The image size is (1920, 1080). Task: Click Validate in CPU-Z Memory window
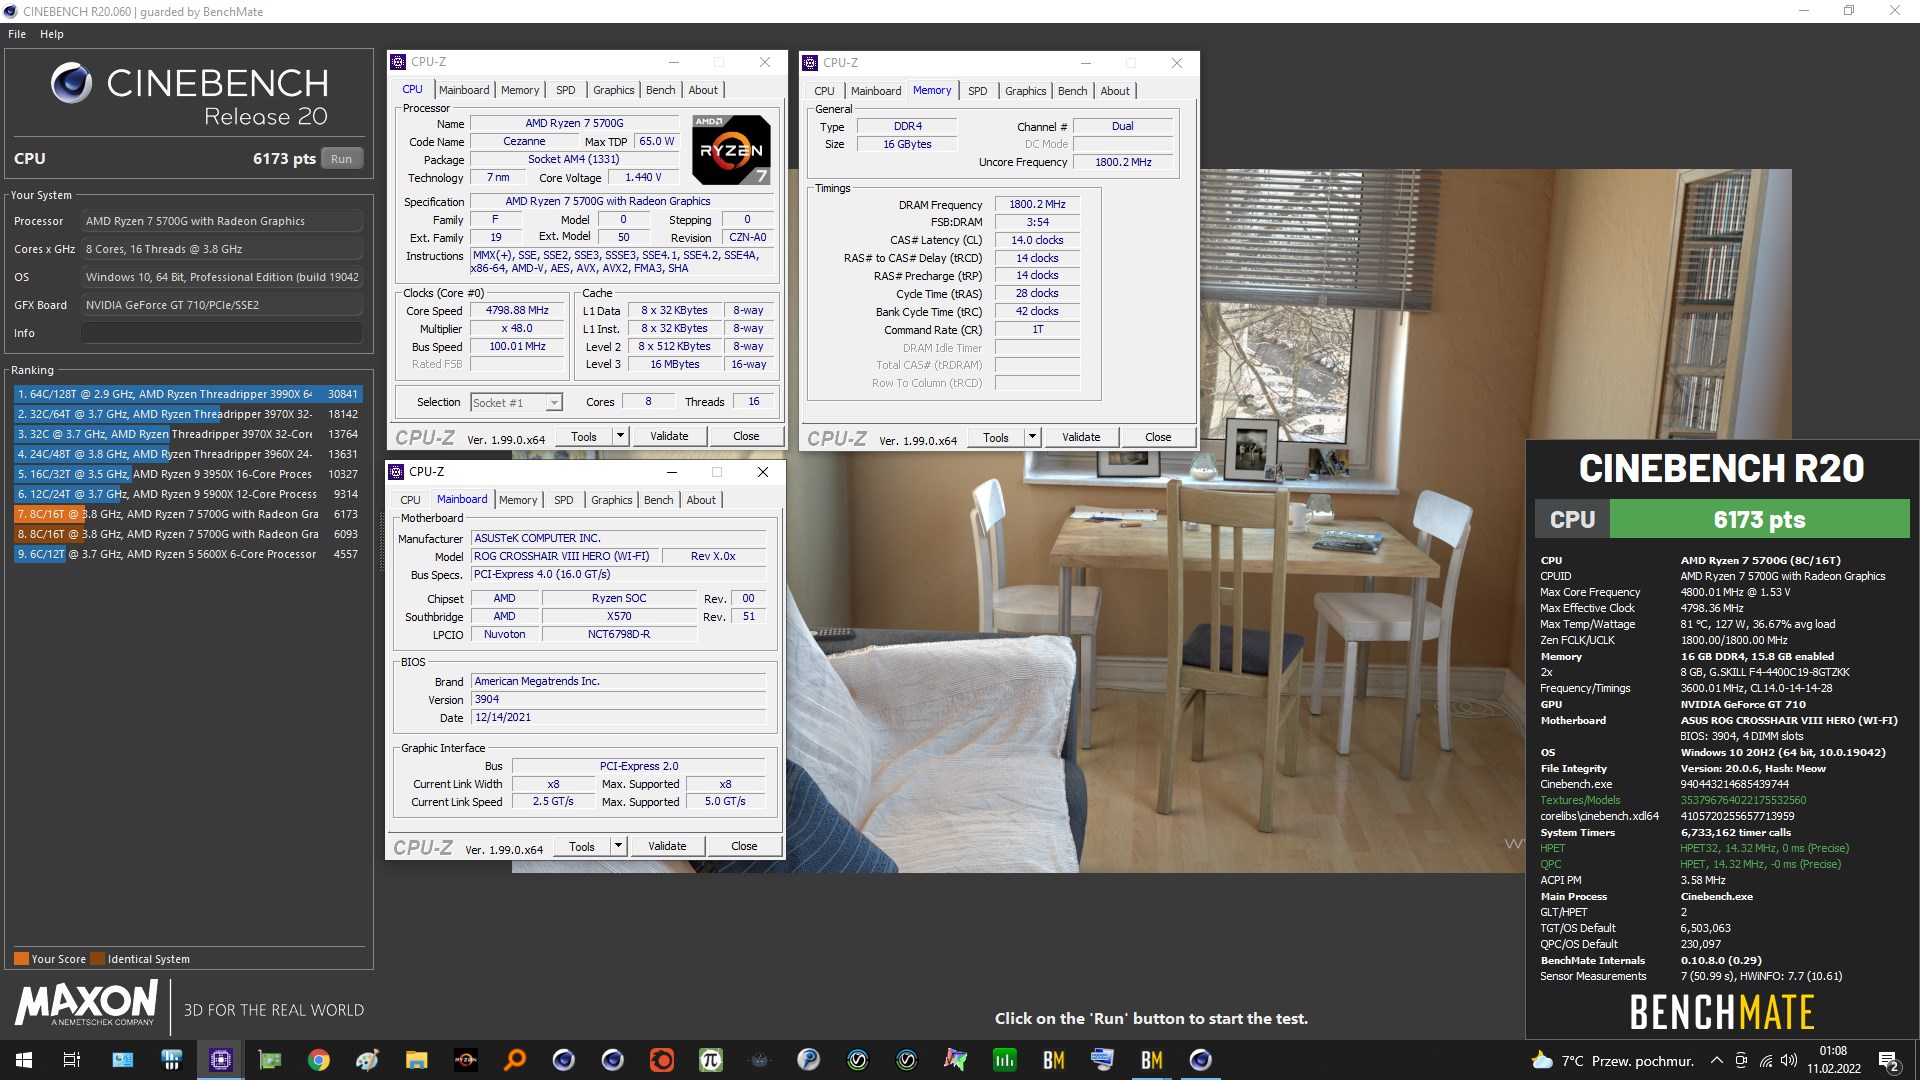(x=1081, y=437)
